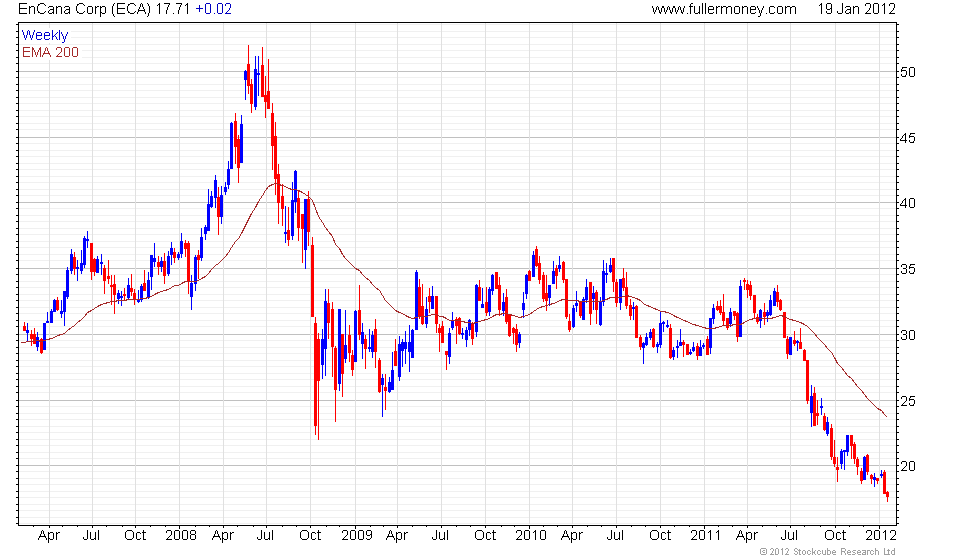Click the 35 price axis label
This screenshot has height=560, width=980.
pos(908,269)
